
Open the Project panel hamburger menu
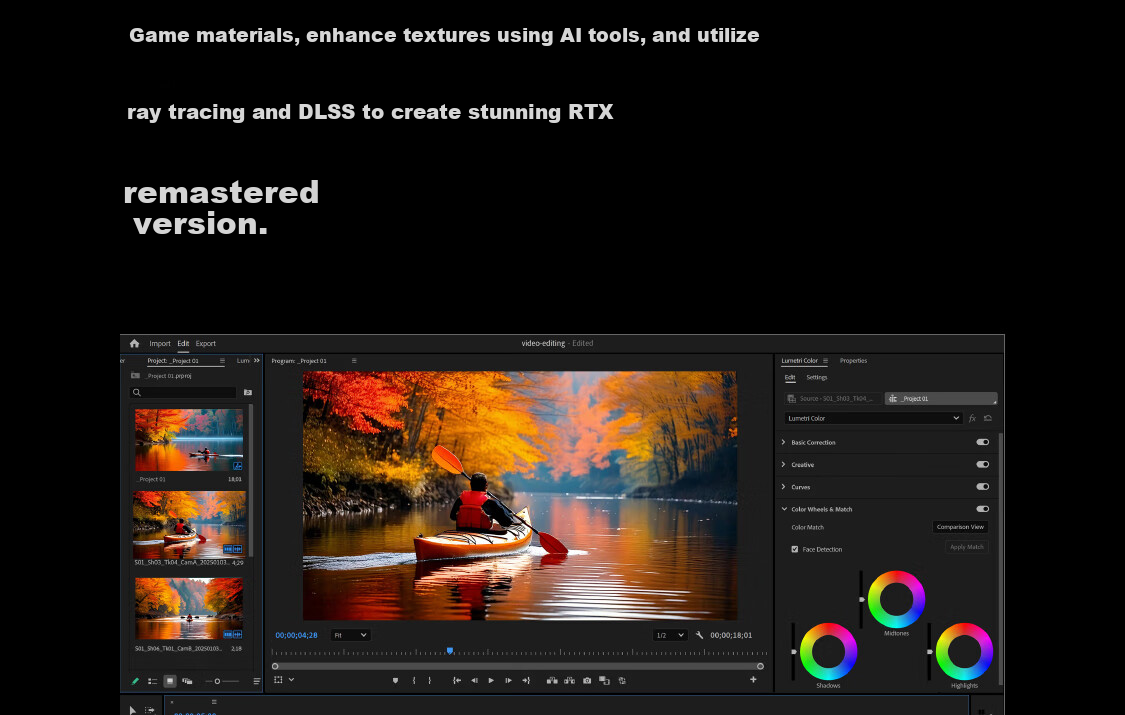click(222, 361)
